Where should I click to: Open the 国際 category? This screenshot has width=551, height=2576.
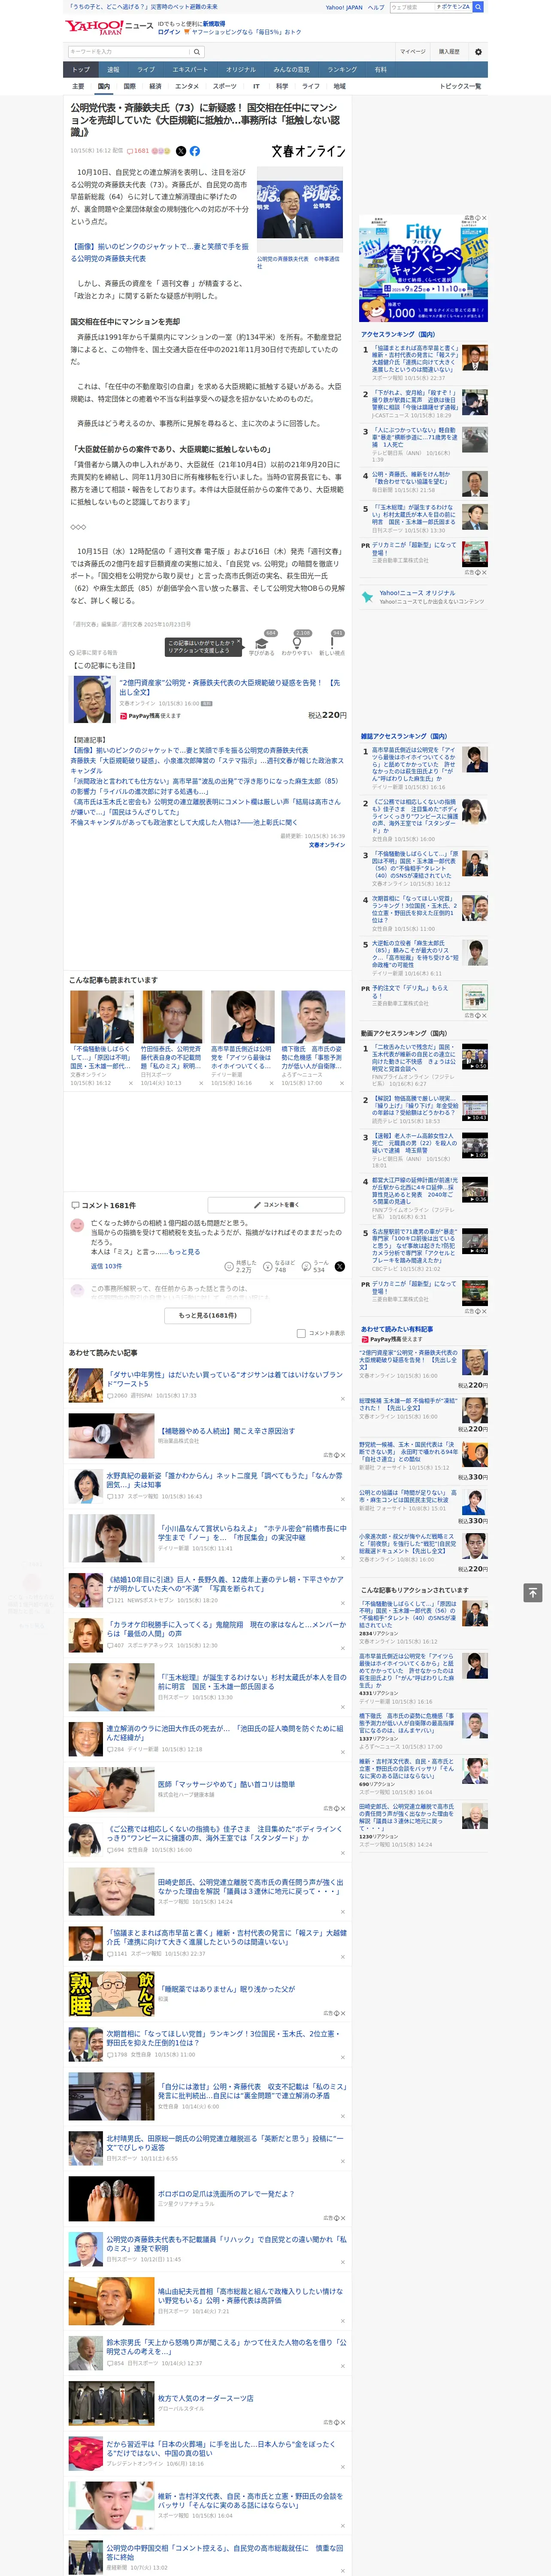click(129, 86)
